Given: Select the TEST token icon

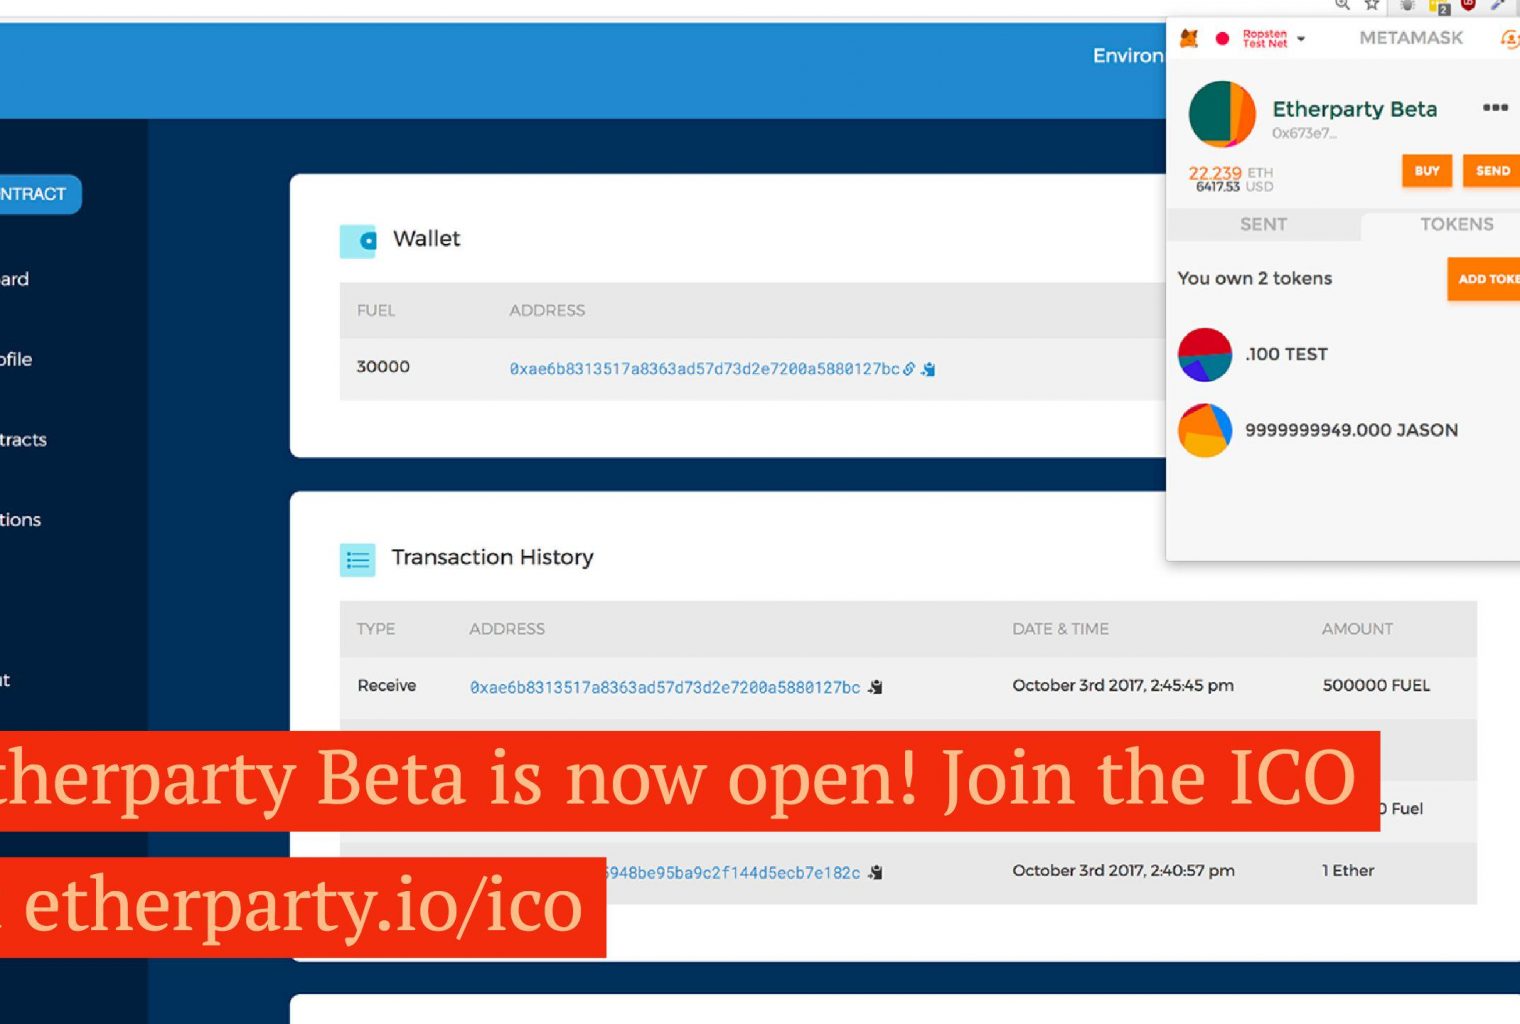Looking at the screenshot, I should (x=1205, y=355).
